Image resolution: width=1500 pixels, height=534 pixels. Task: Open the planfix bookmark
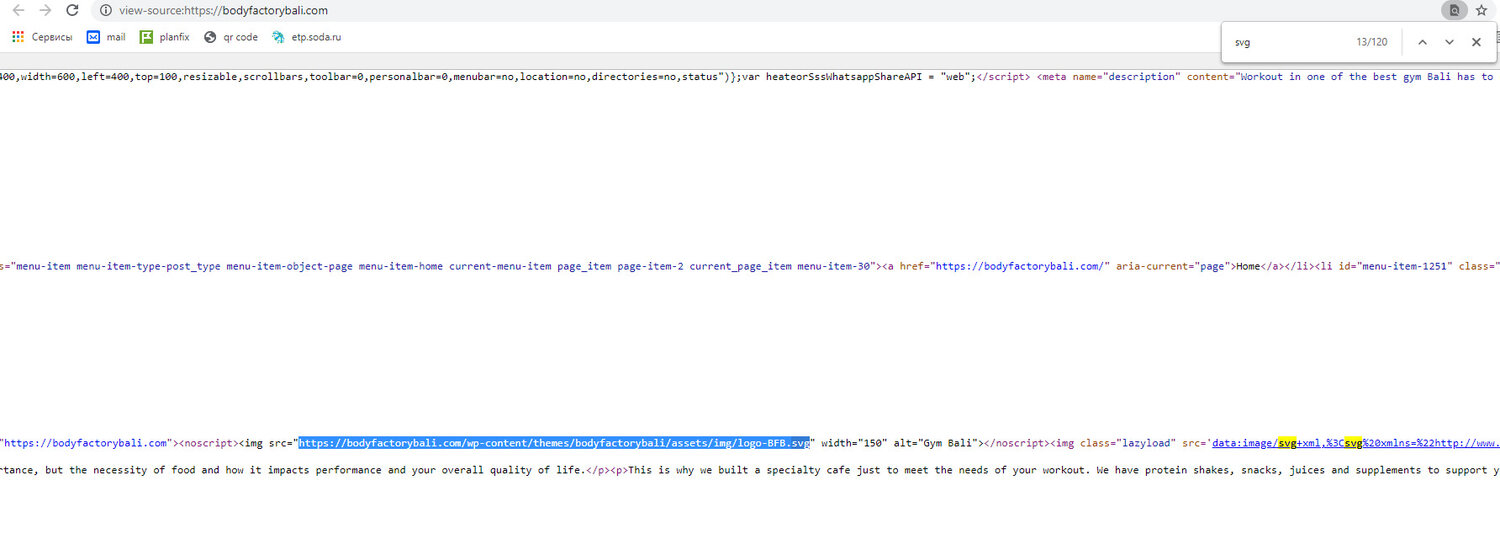click(166, 37)
